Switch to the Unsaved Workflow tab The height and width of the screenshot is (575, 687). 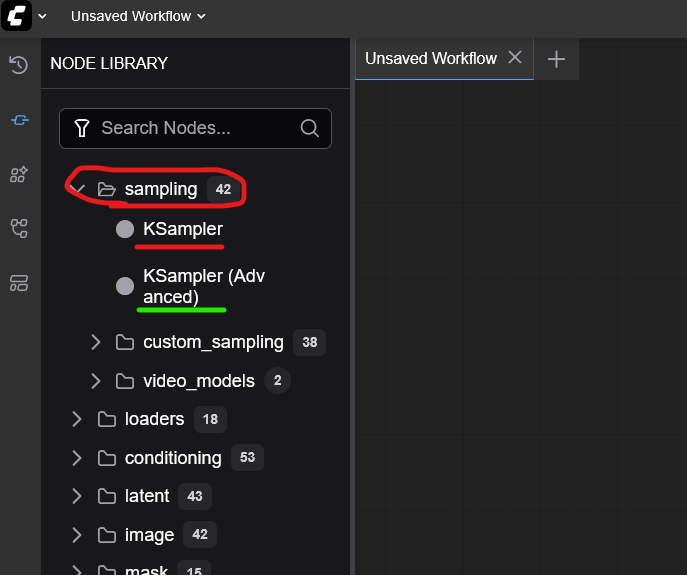pyautogui.click(x=430, y=59)
